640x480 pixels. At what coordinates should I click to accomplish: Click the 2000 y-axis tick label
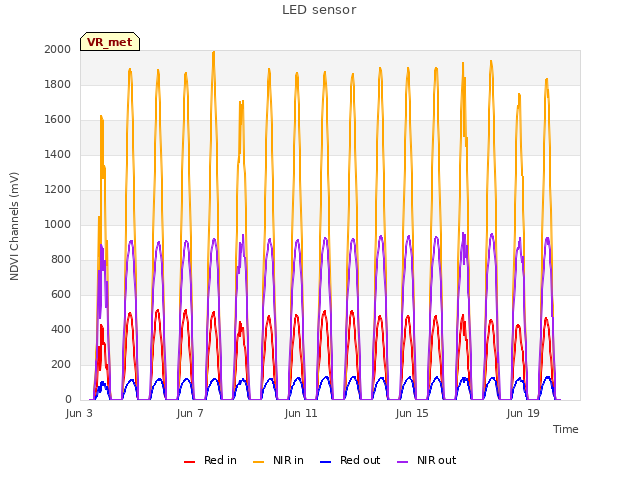(58, 49)
